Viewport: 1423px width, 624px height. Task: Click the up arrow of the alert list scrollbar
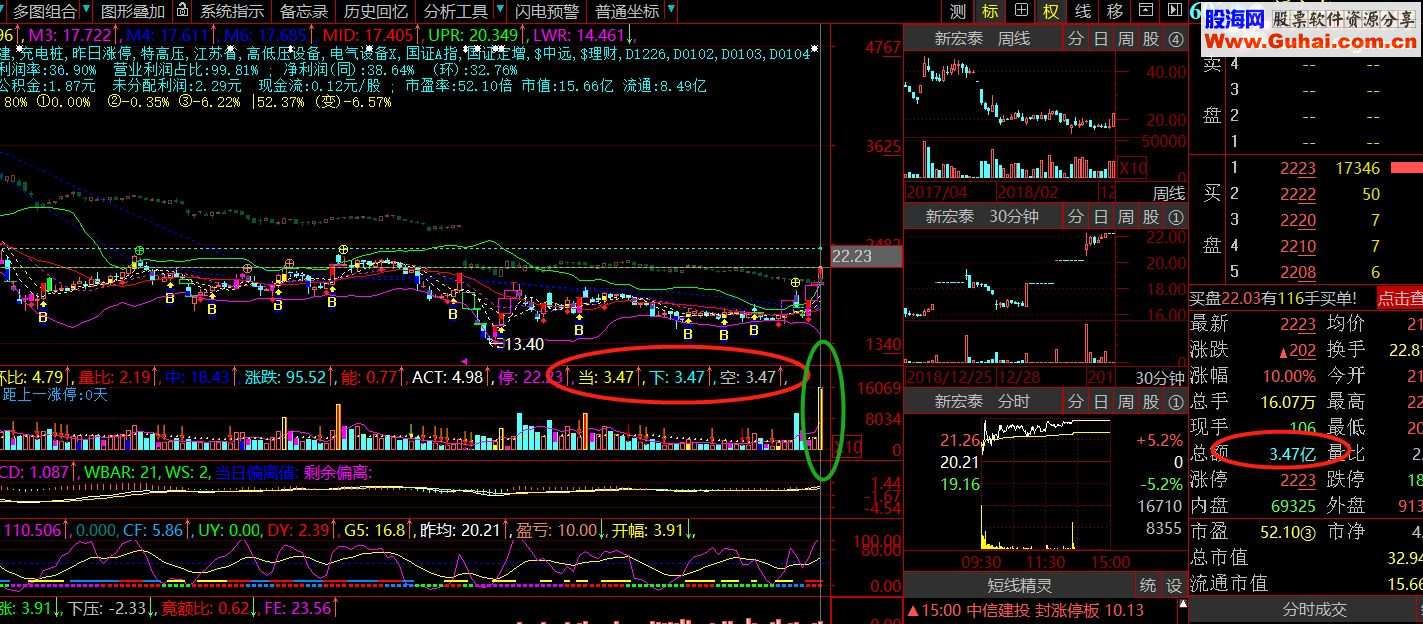1181,606
